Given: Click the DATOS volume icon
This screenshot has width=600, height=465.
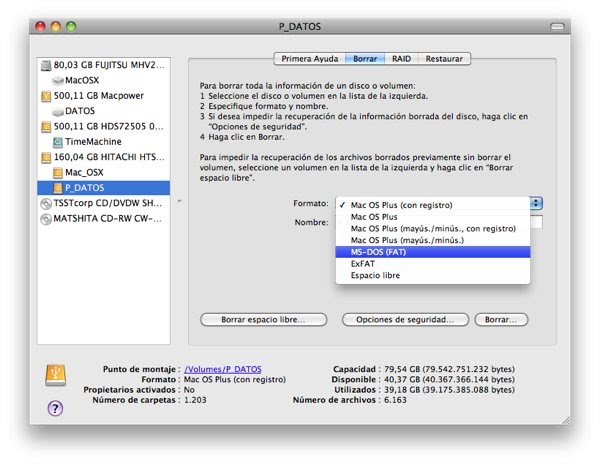Looking at the screenshot, I should (x=58, y=111).
